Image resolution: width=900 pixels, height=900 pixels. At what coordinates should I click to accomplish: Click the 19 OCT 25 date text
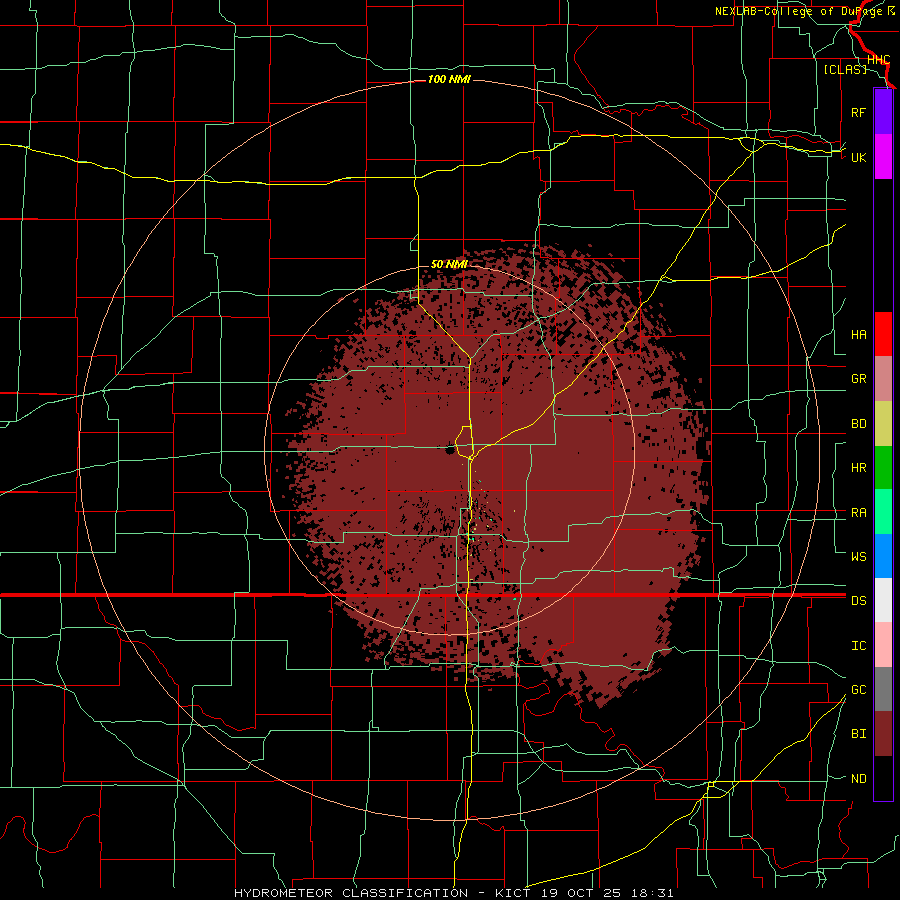click(x=580, y=893)
